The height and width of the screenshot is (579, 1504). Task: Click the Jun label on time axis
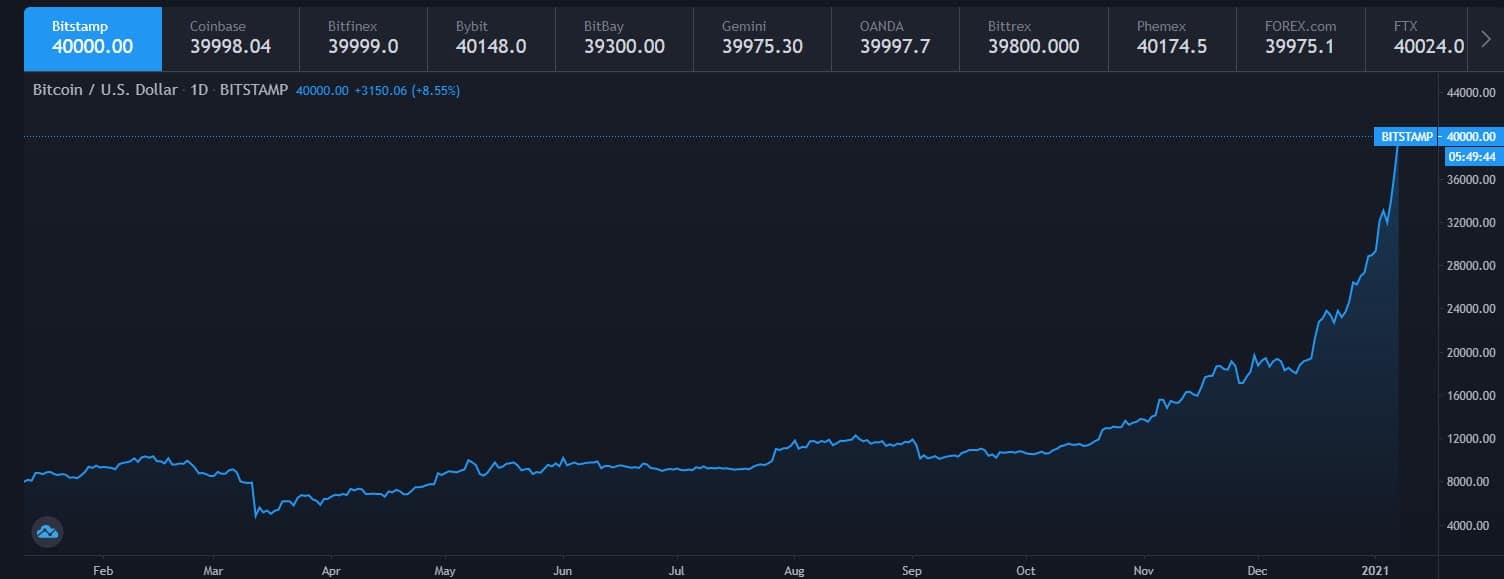[x=562, y=569]
